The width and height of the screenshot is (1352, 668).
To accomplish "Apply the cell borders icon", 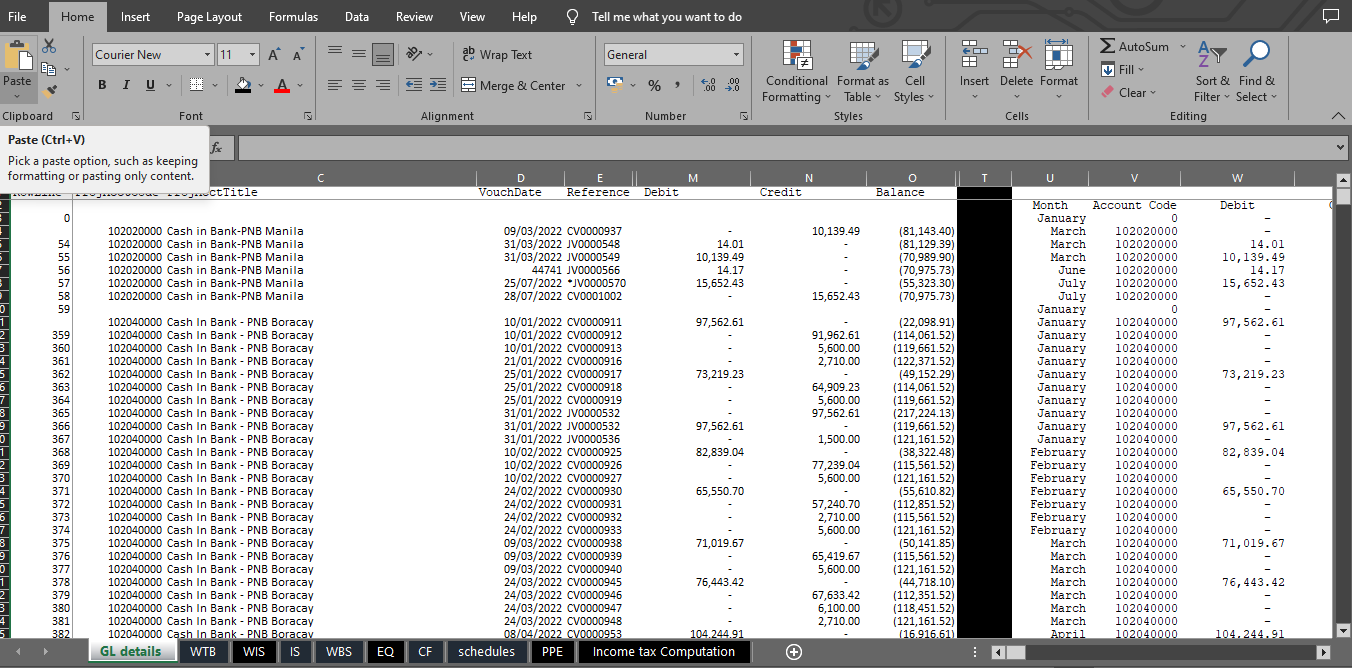I will [x=197, y=86].
